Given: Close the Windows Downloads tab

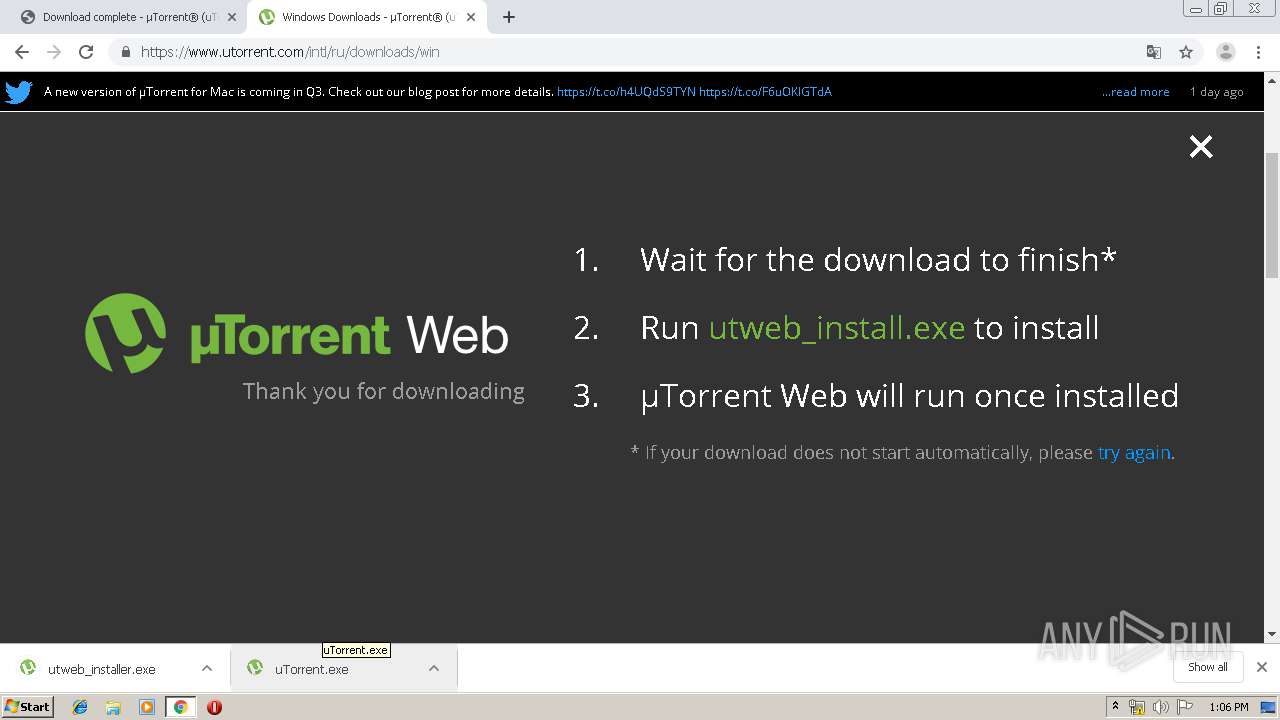Looking at the screenshot, I should coord(471,17).
